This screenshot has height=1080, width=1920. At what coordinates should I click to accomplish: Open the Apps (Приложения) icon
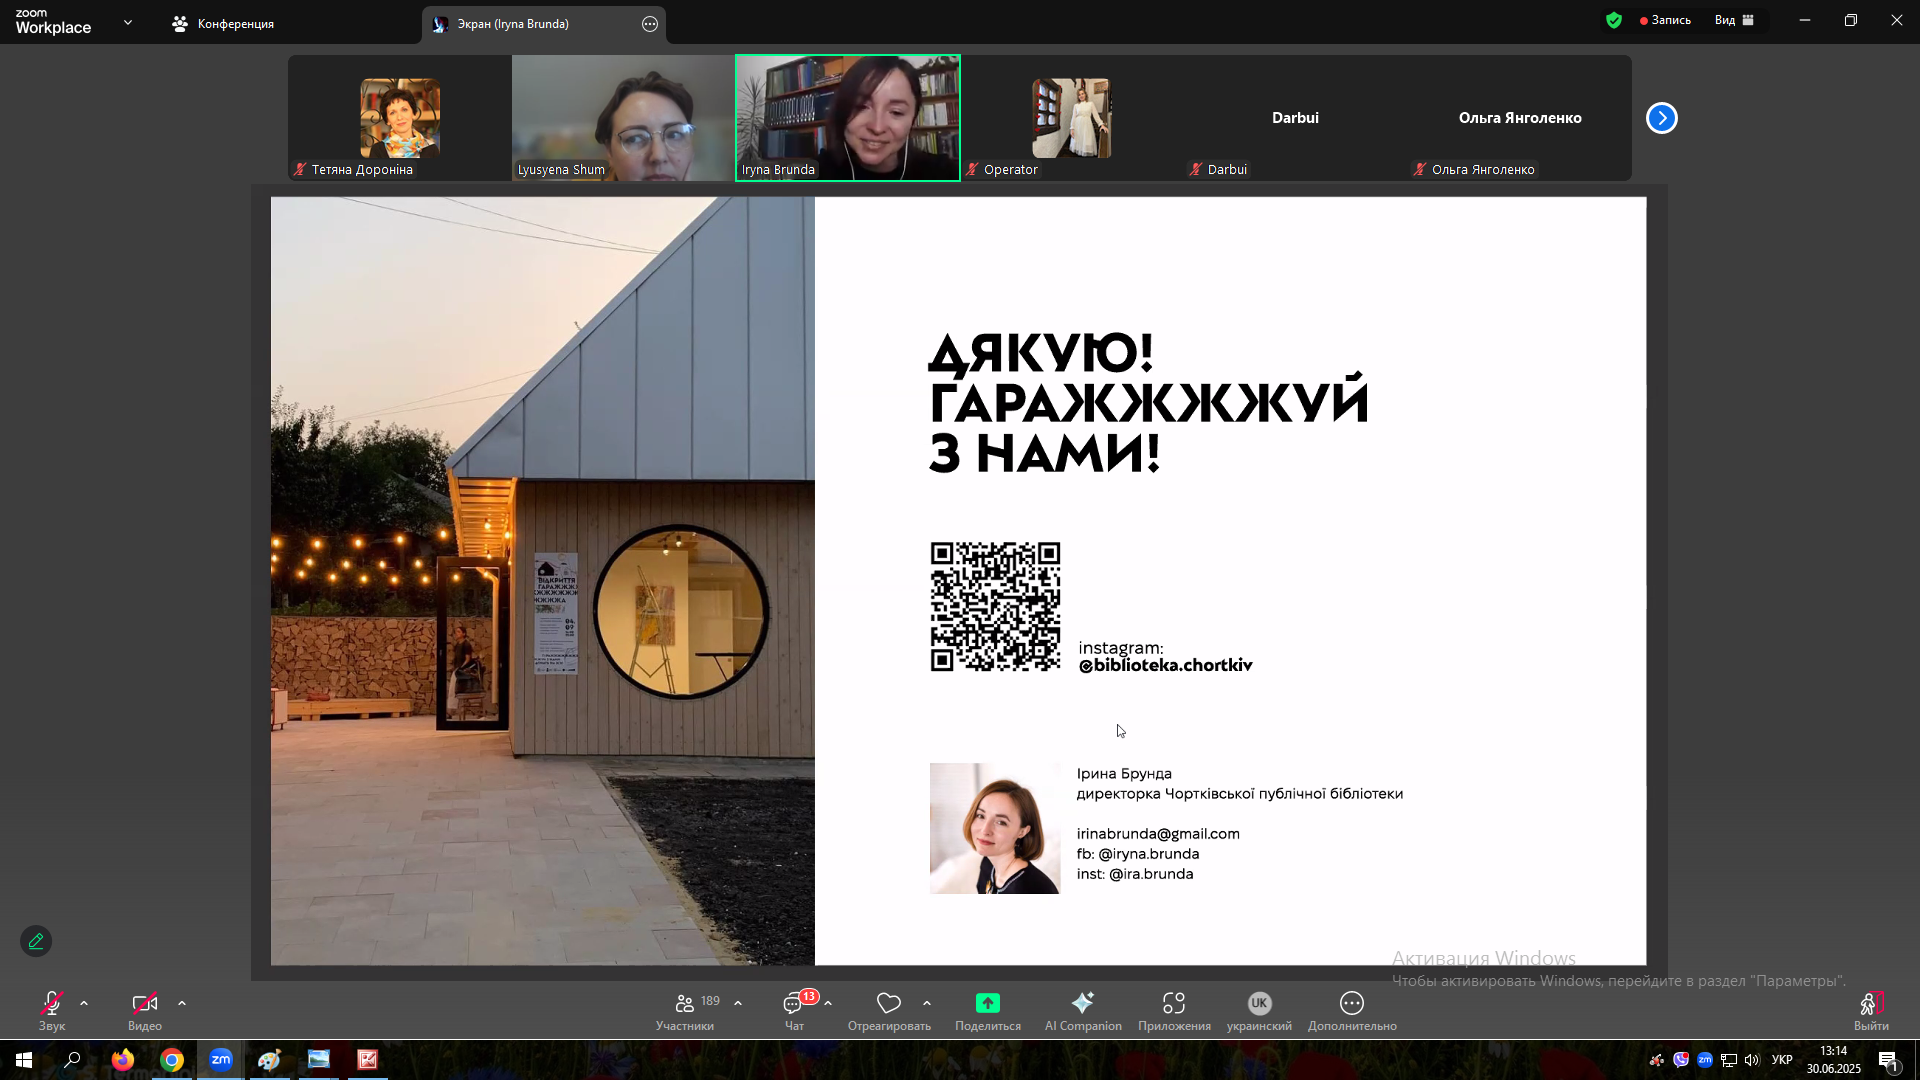[x=1174, y=1003]
